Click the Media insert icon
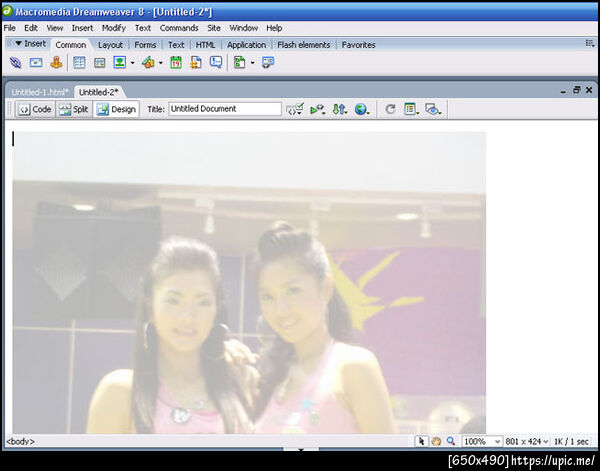This screenshot has height=471, width=600. point(148,62)
